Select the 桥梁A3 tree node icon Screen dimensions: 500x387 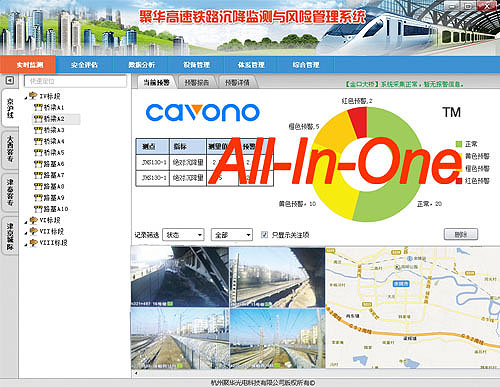(38, 130)
